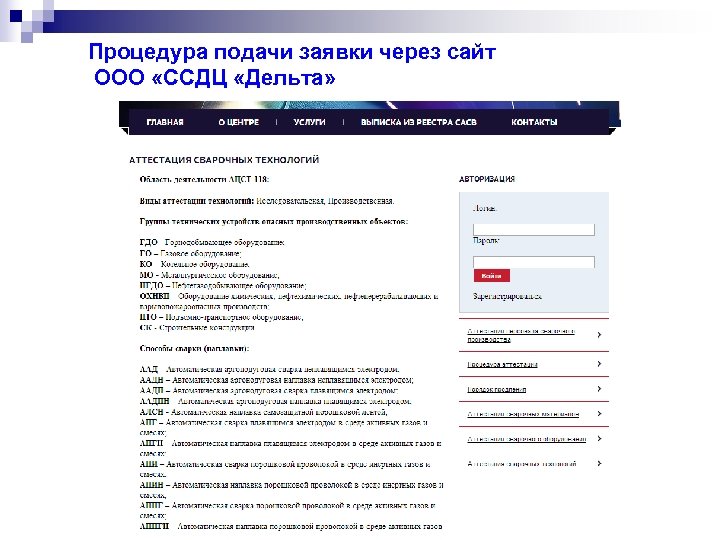The width and height of the screenshot is (720, 540).
Task: Click chevron beside Порядок продления
Action: tap(599, 388)
